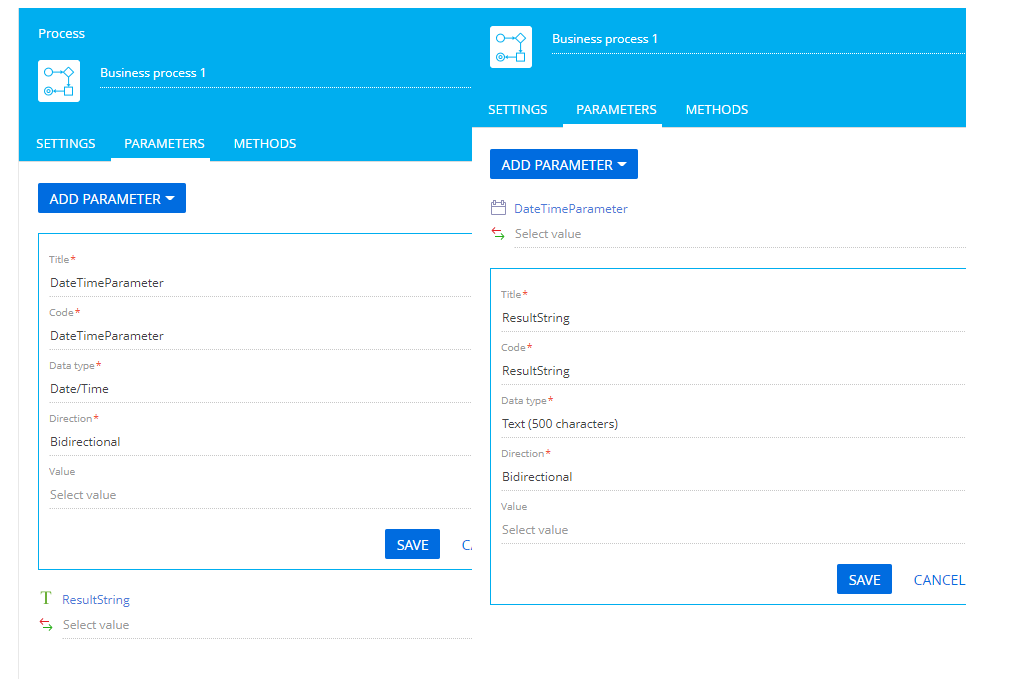Switch to the right METHODS tab
Screen dimensions: 1025x679
coord(716,109)
